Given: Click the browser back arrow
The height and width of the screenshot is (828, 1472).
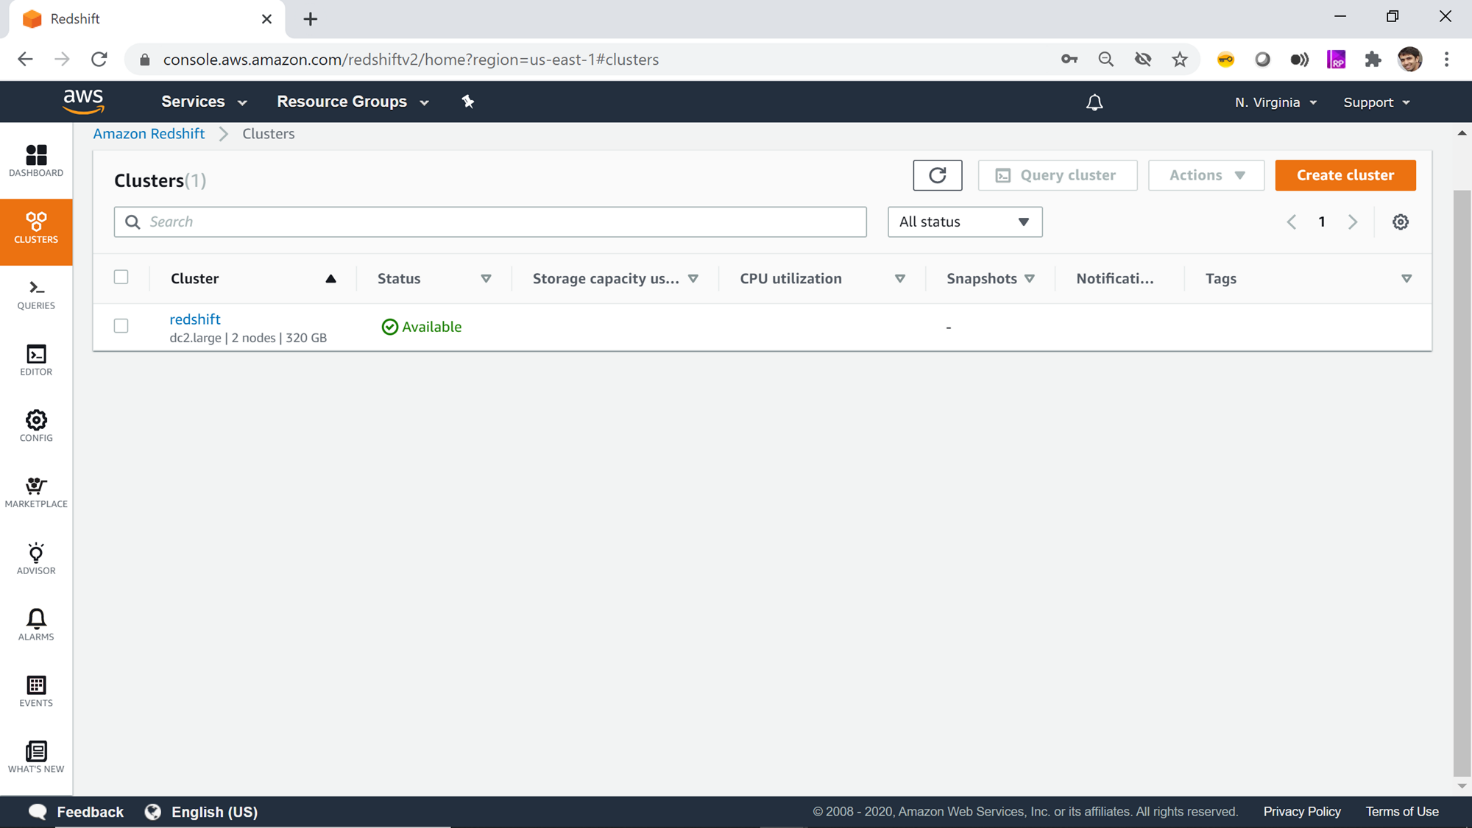Looking at the screenshot, I should tap(25, 59).
